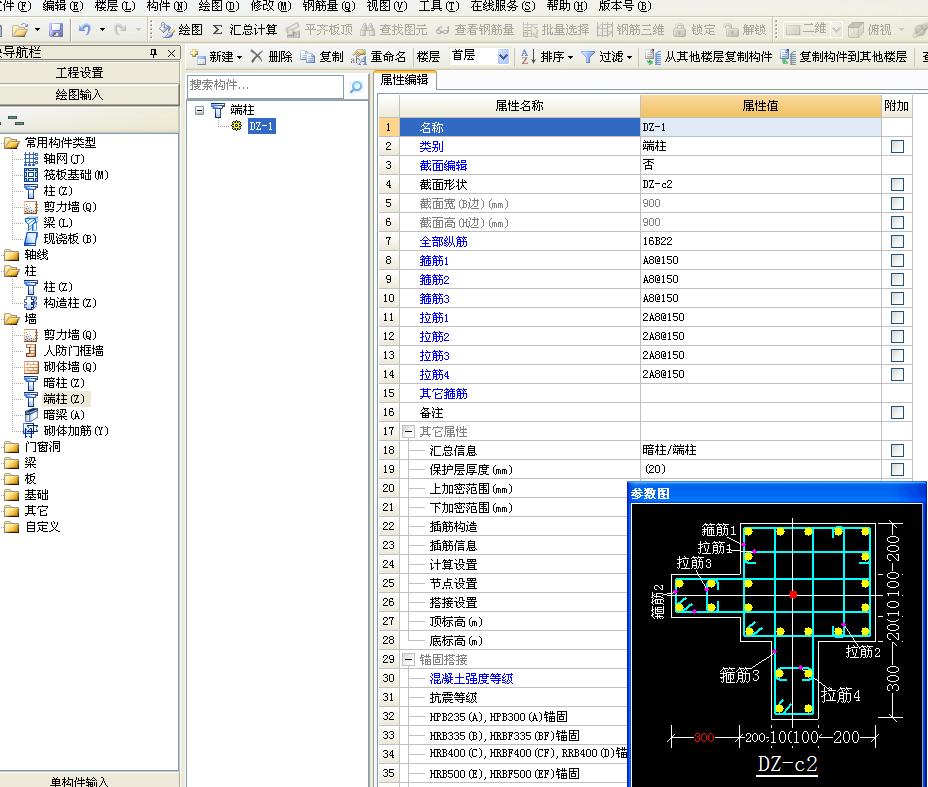Click the 重命名 rename button
Image resolution: width=928 pixels, height=787 pixels.
(379, 57)
